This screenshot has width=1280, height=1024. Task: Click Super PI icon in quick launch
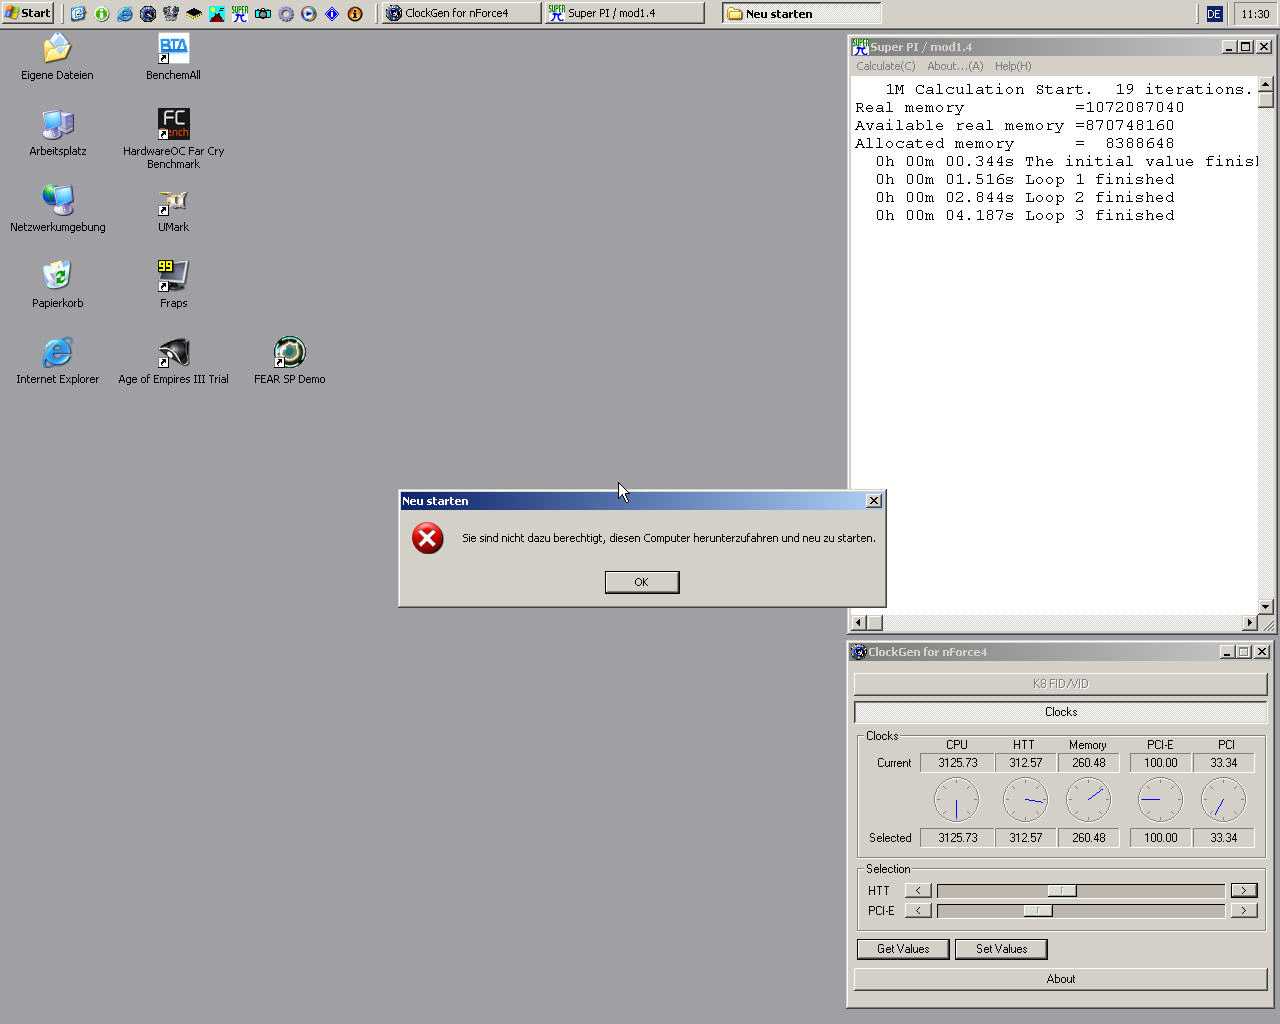(240, 13)
